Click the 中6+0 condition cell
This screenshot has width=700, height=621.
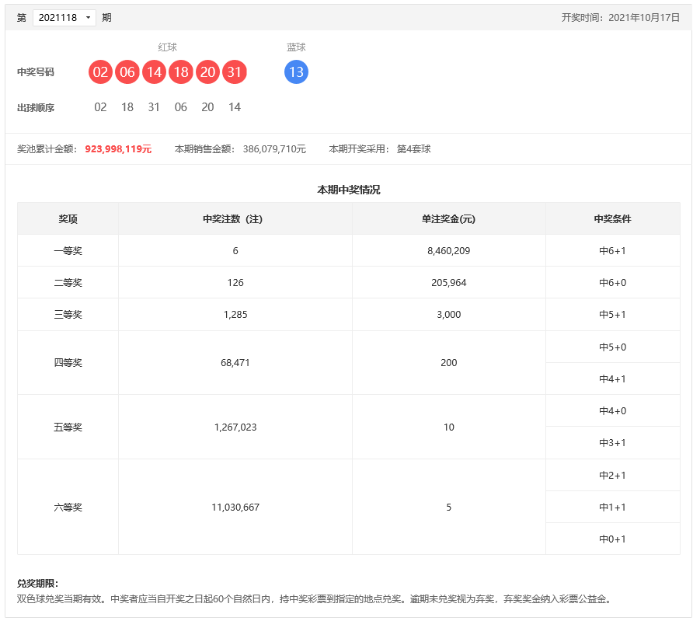click(612, 283)
